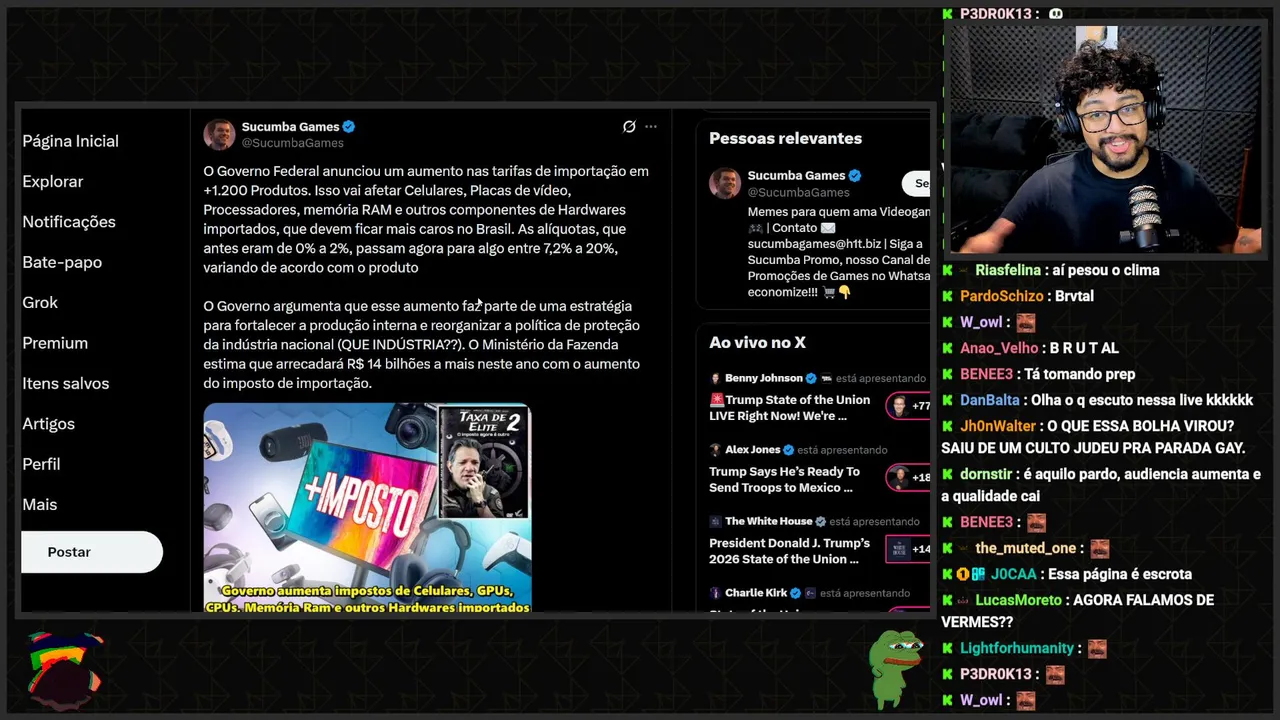1280x720 pixels.
Task: Click the streamer webcam feed
Action: (x=1104, y=139)
